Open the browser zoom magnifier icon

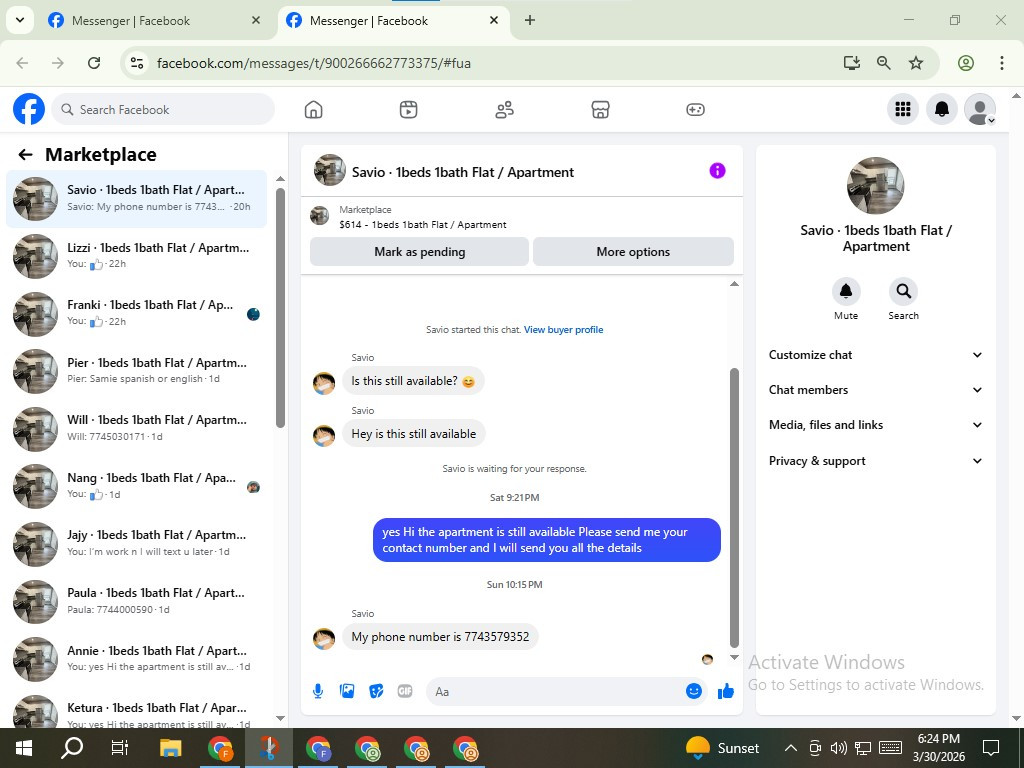(x=884, y=63)
